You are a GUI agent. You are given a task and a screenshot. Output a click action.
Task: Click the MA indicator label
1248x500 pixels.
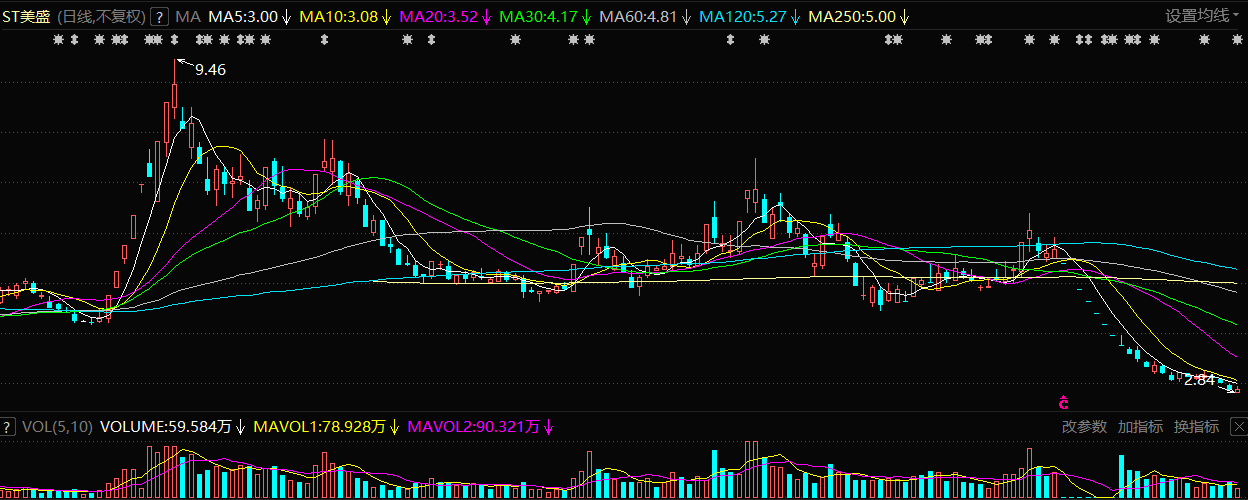pyautogui.click(x=187, y=17)
